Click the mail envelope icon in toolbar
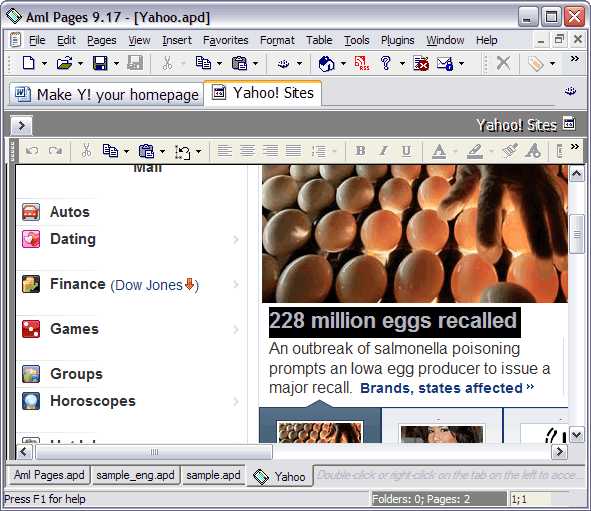The width and height of the screenshot is (591, 511). (445, 63)
